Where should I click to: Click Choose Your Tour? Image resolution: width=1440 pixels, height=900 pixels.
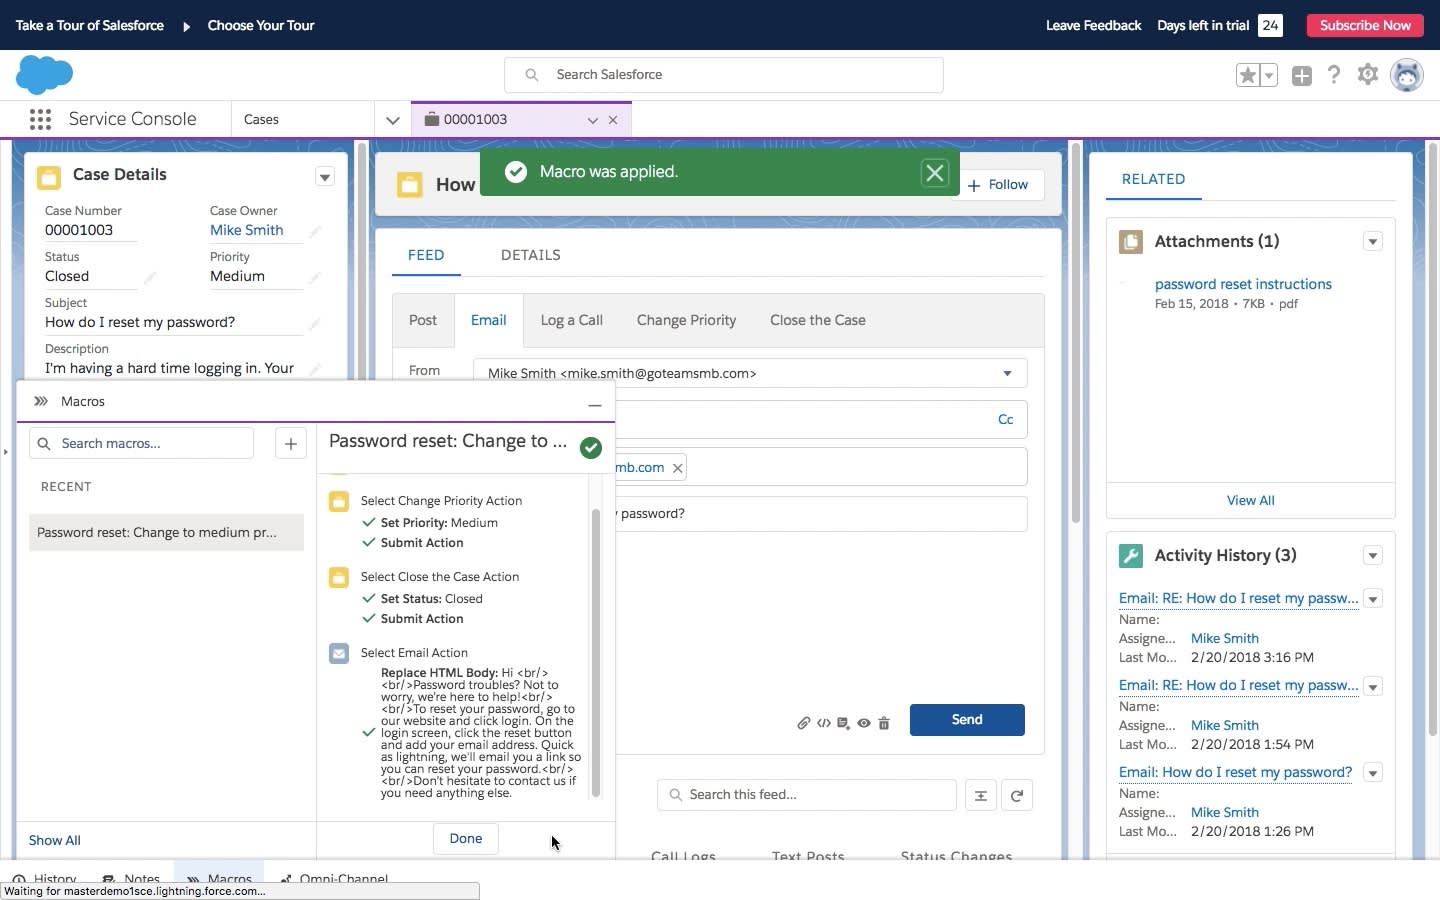coord(261,25)
